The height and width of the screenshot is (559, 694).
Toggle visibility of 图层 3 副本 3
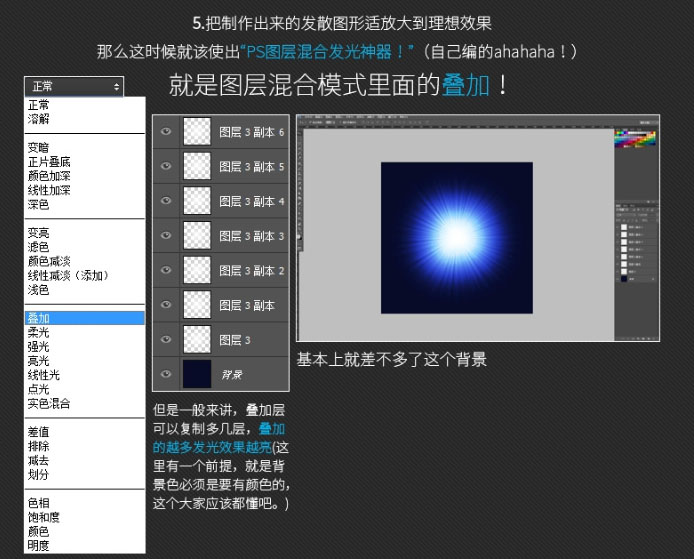click(166, 235)
